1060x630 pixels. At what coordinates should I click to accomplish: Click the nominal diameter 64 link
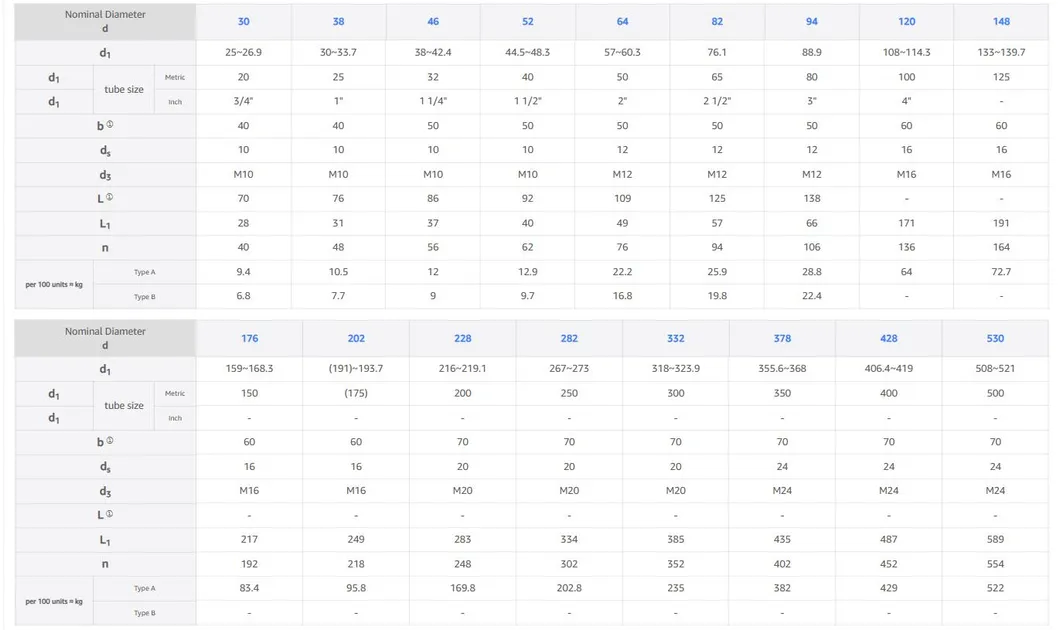click(623, 22)
